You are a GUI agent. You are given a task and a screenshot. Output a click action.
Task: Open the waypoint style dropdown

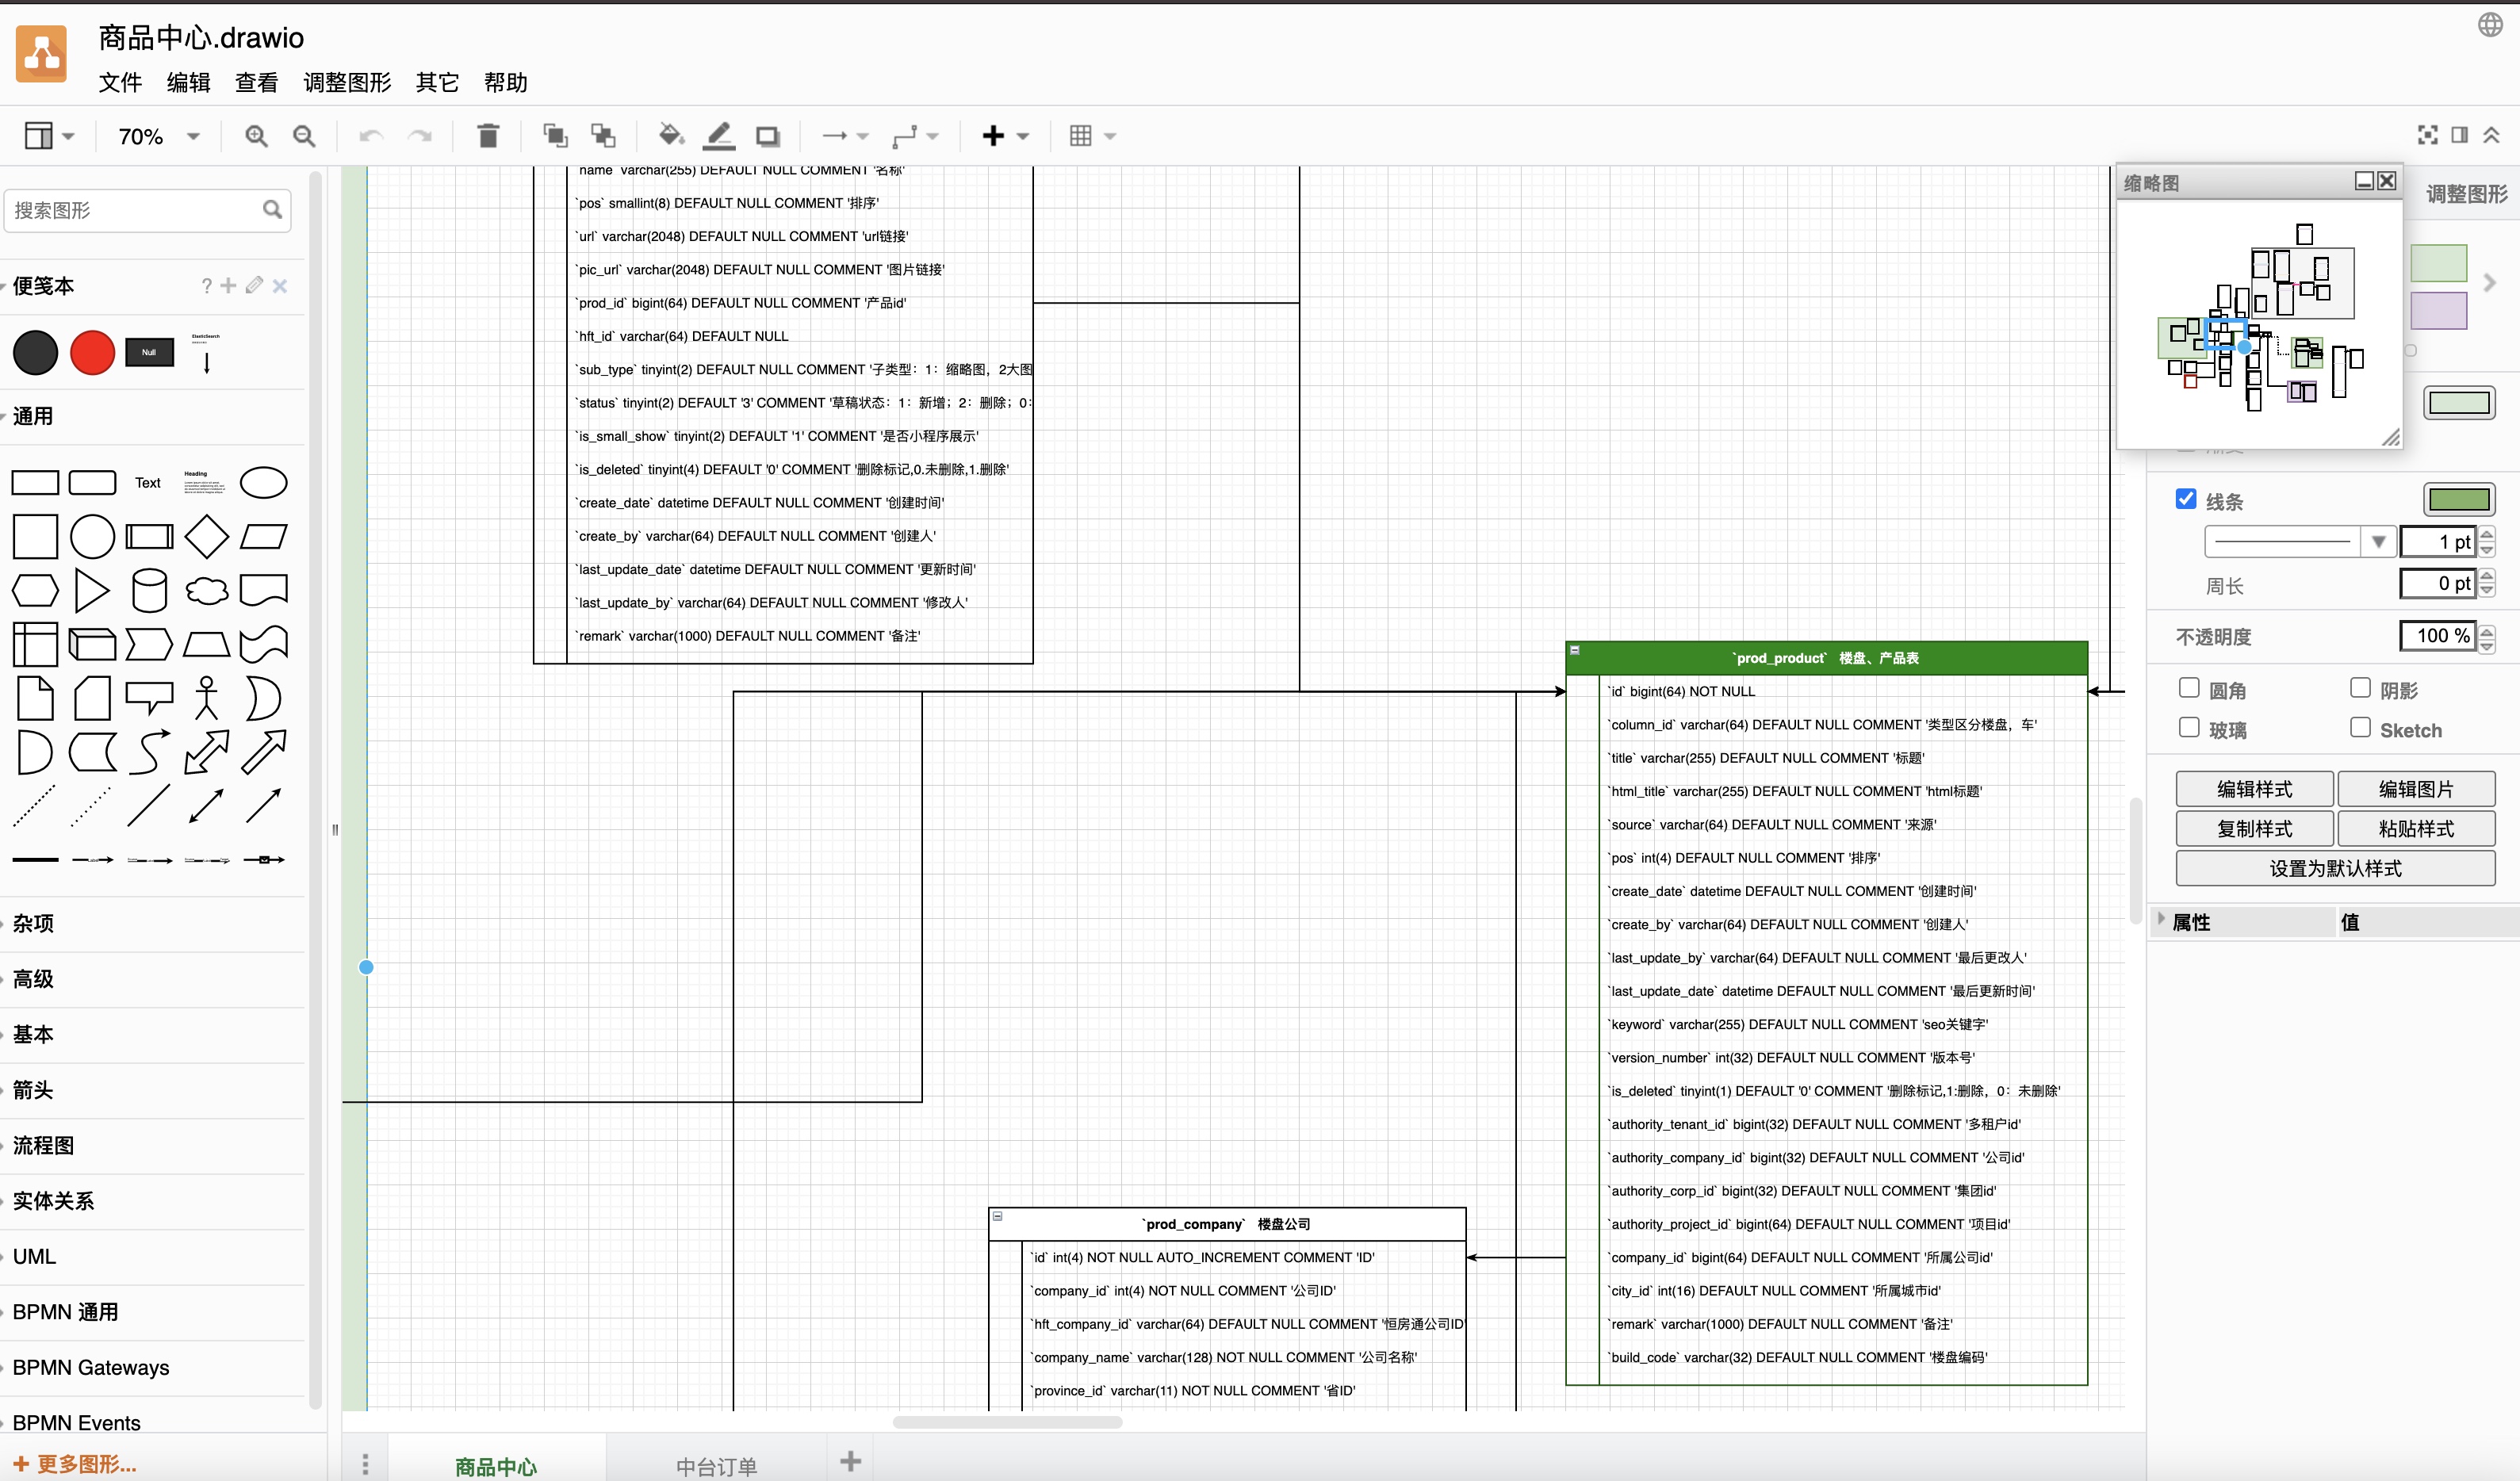click(915, 136)
